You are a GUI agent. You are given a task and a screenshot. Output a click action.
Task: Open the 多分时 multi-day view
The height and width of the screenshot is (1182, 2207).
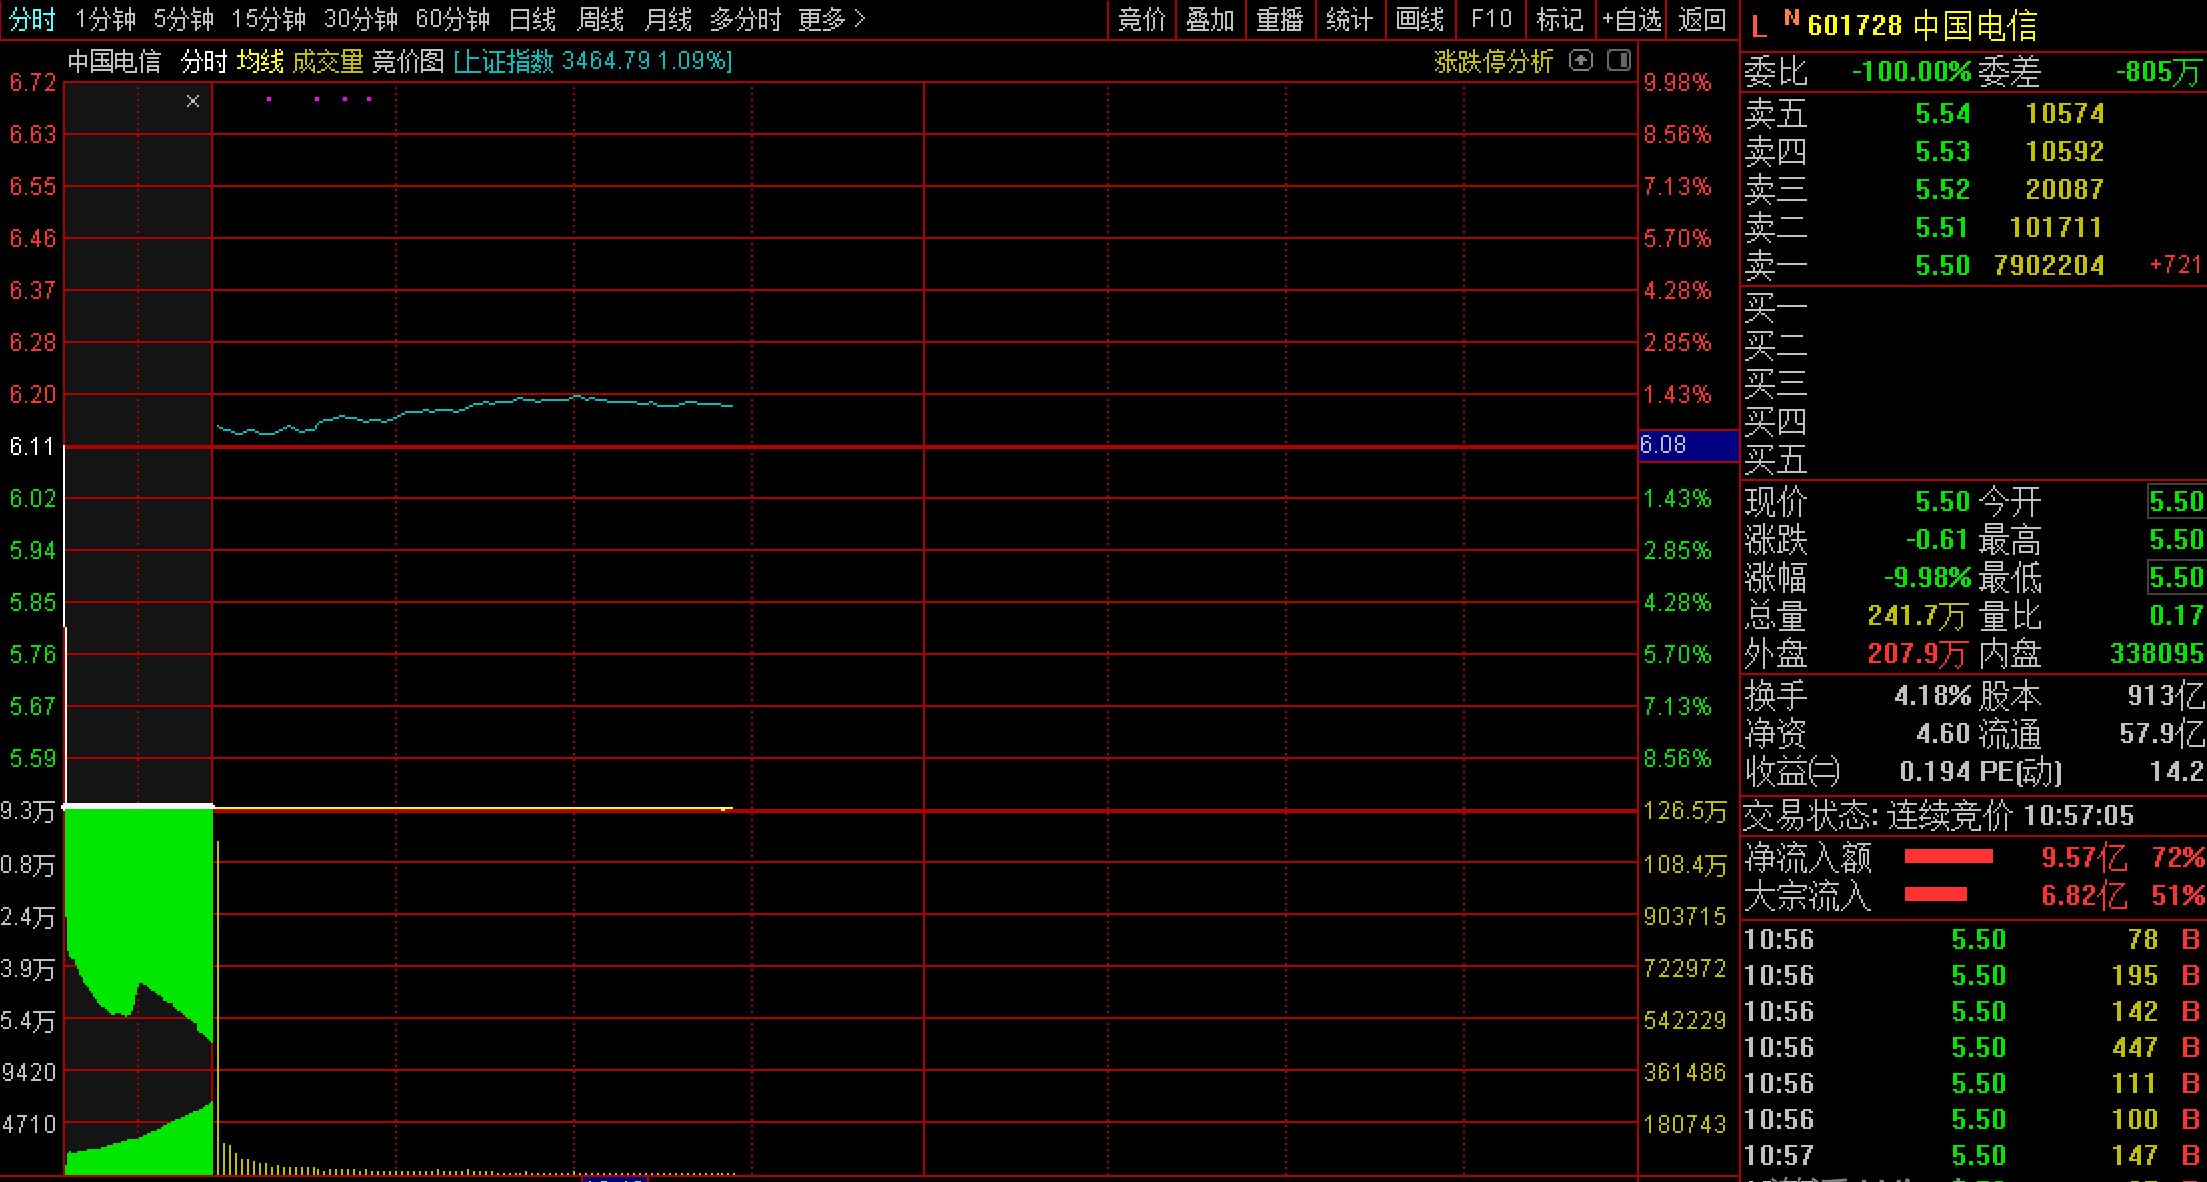click(745, 19)
